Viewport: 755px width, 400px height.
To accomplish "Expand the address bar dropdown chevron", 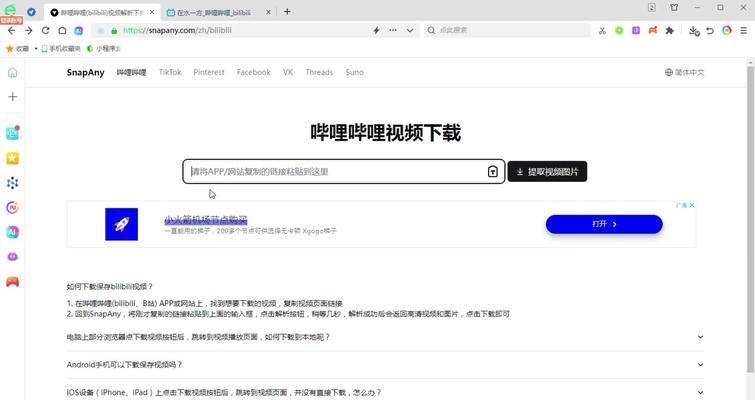I will (410, 30).
